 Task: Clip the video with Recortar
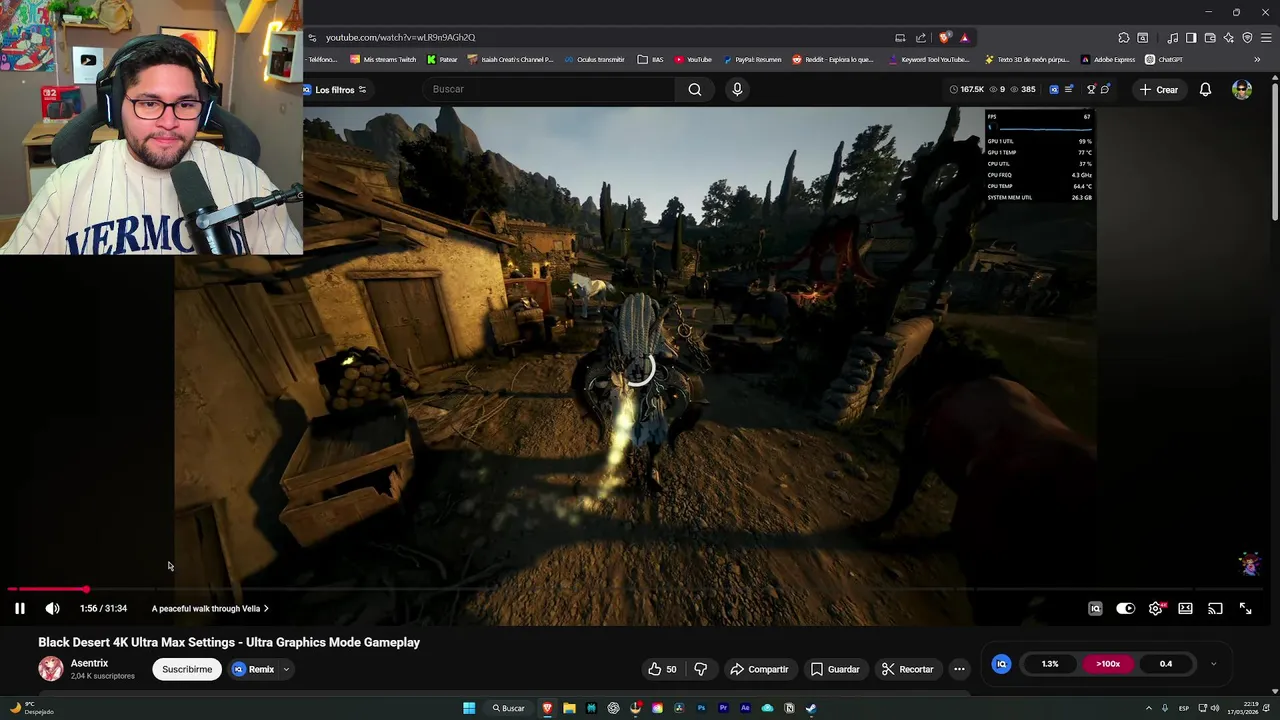(x=907, y=669)
